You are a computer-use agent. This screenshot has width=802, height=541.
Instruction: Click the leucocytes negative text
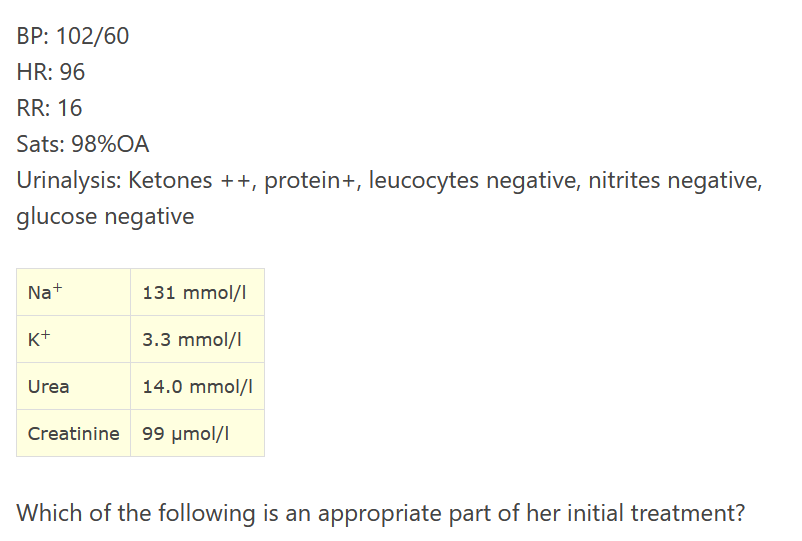point(475,181)
